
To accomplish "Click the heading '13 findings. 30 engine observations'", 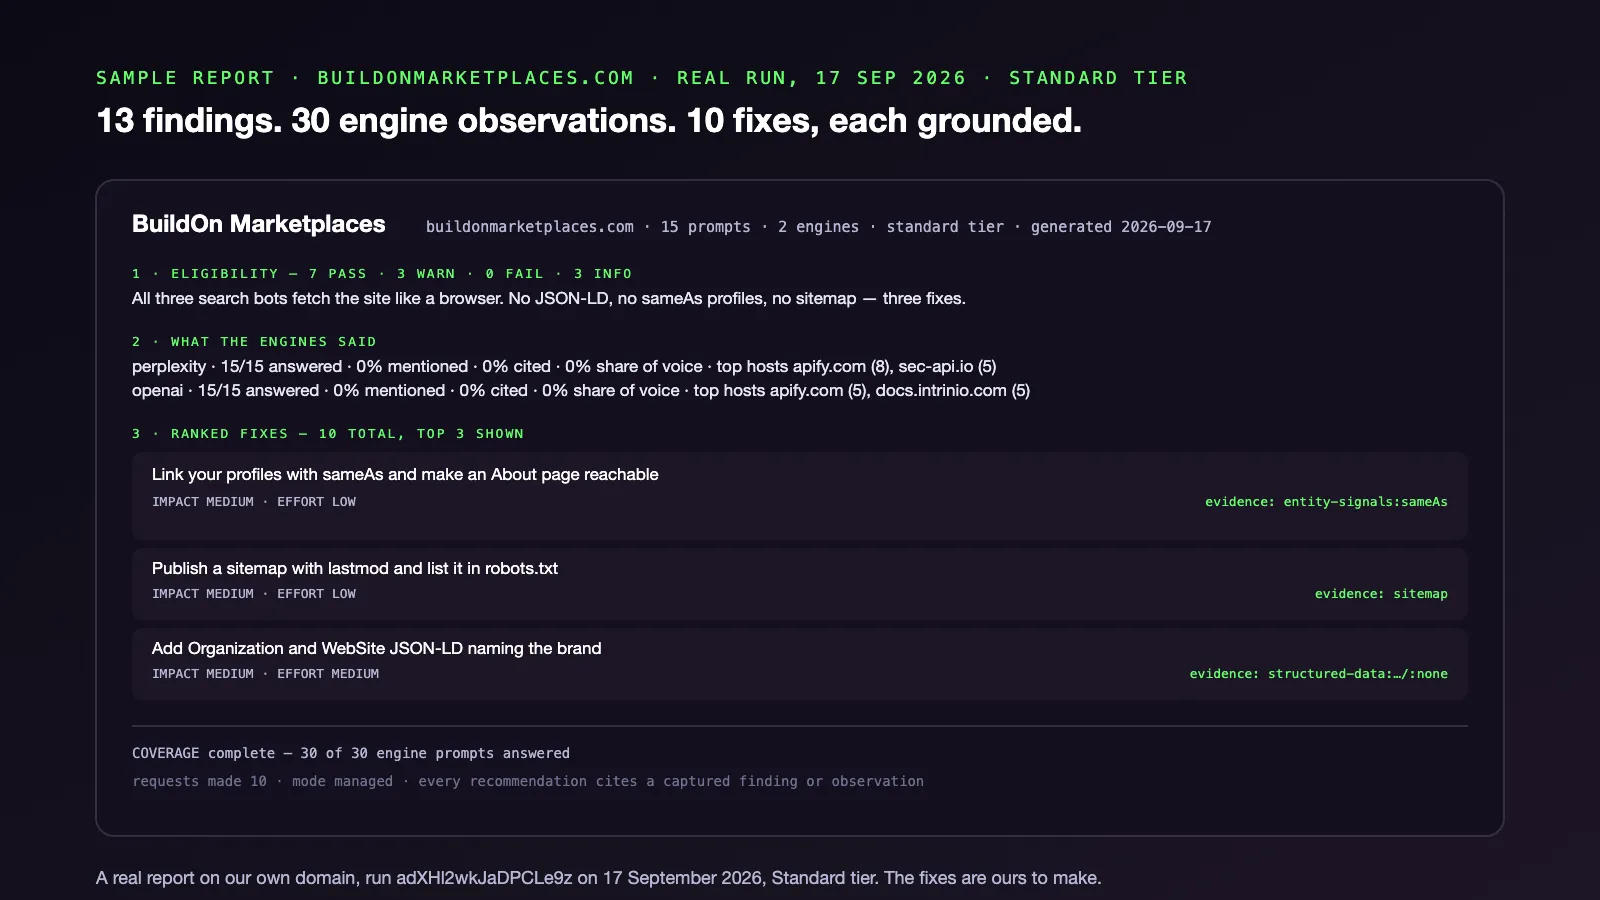I will click(x=589, y=121).
